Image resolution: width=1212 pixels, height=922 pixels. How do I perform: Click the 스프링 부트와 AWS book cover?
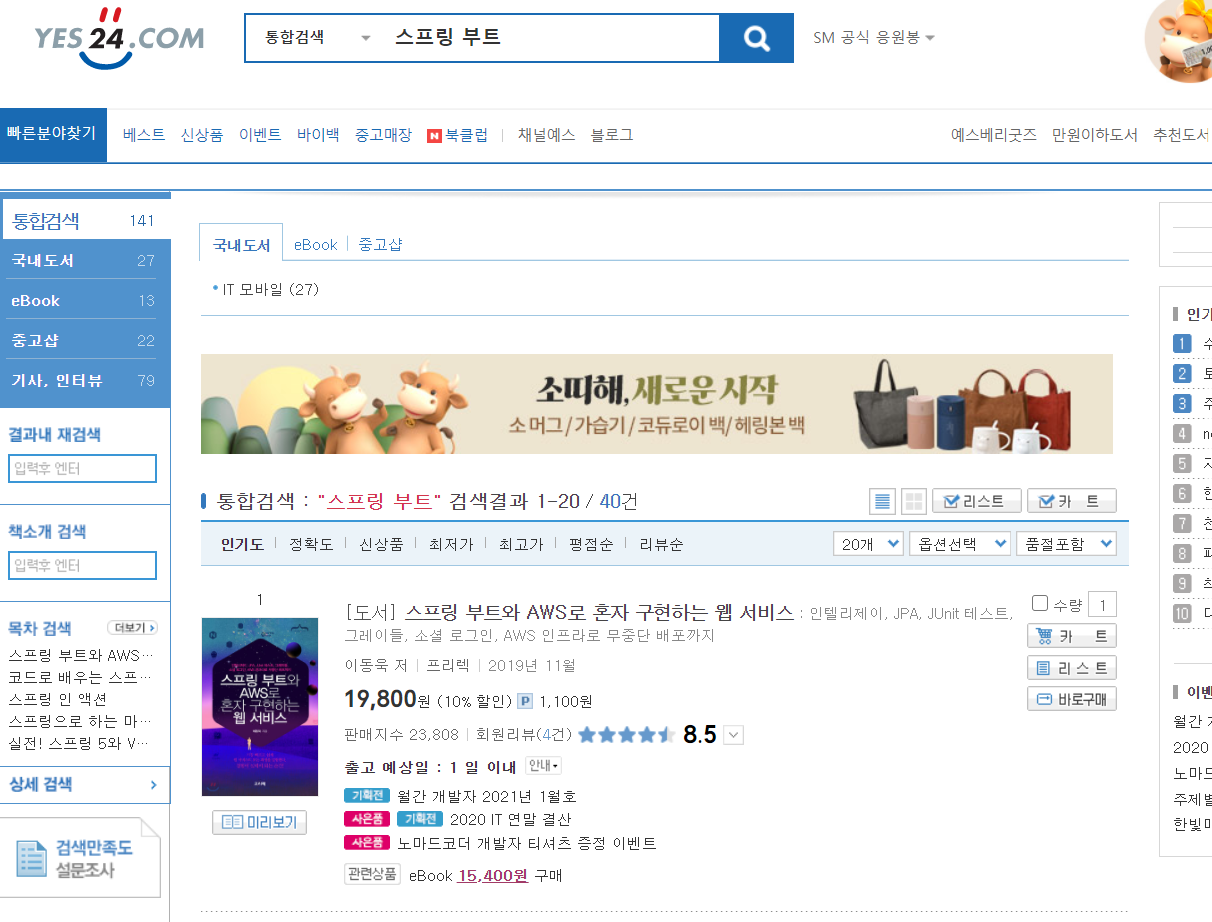pyautogui.click(x=260, y=707)
